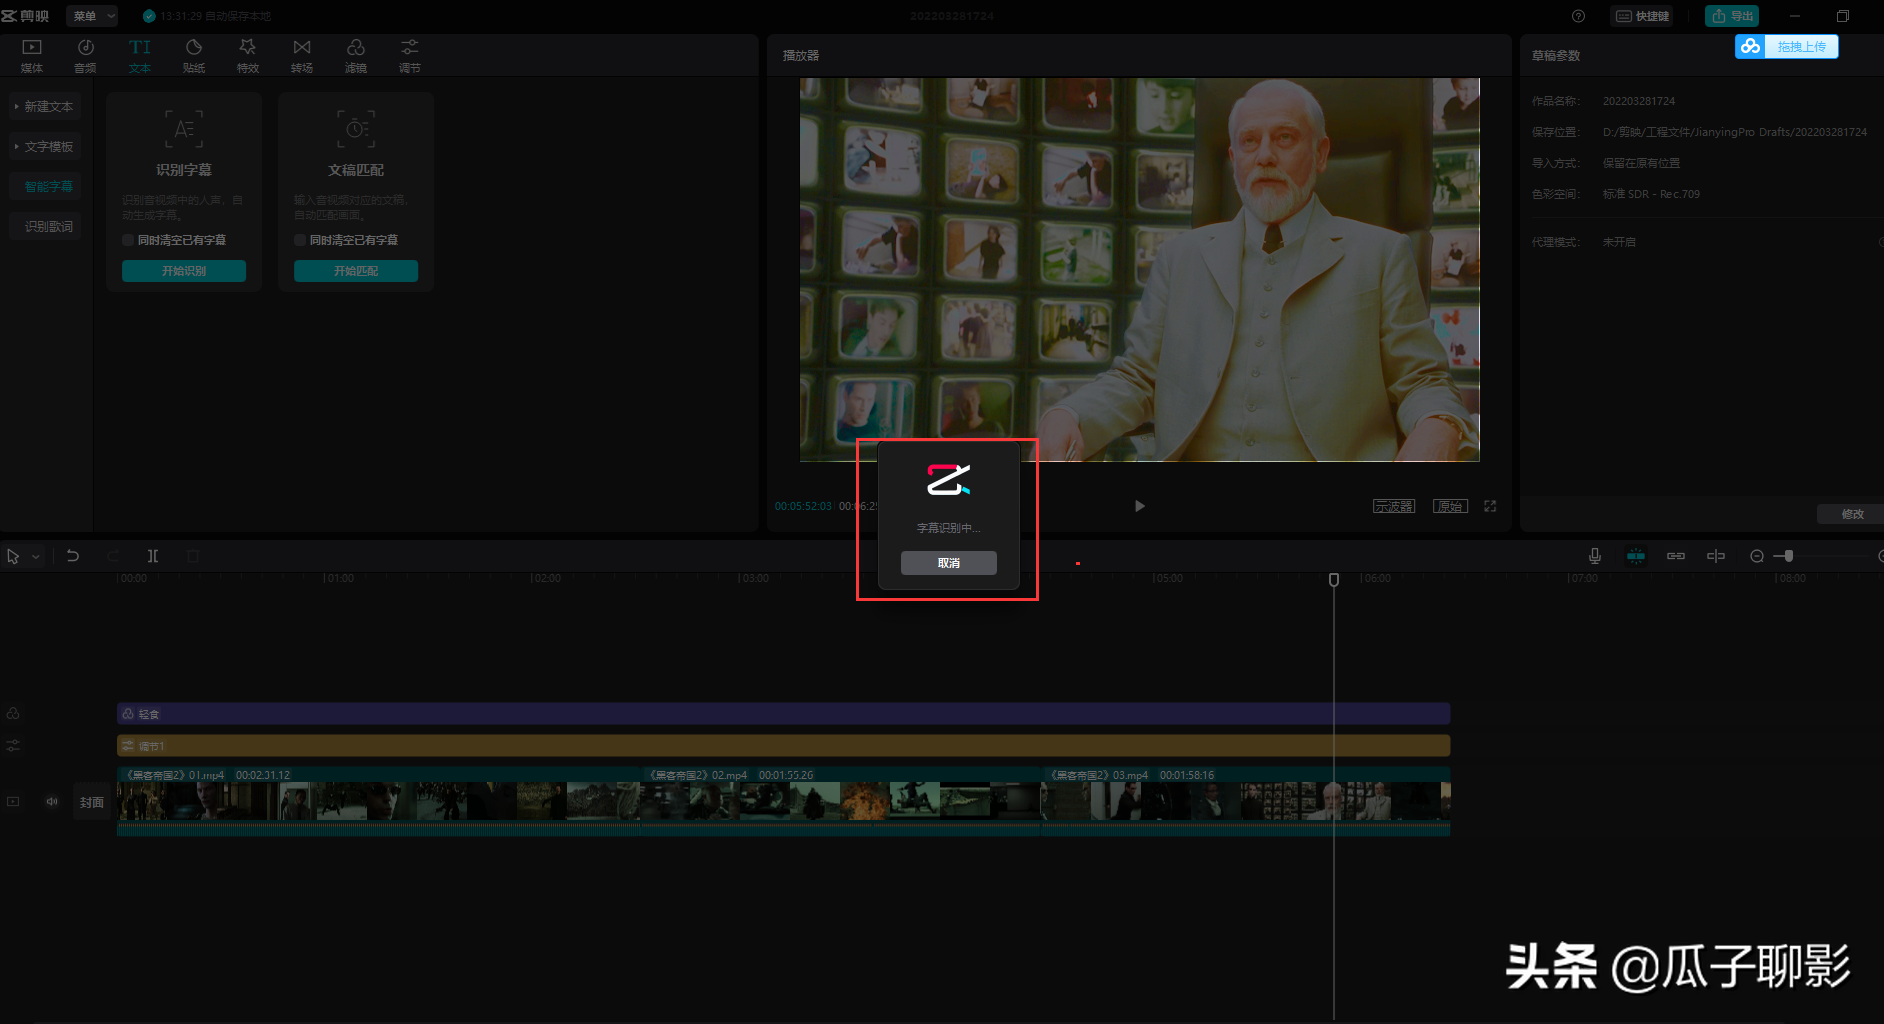Viewport: 1884px width, 1024px height.
Task: Enter fullscreen preview mode
Action: click(1490, 506)
